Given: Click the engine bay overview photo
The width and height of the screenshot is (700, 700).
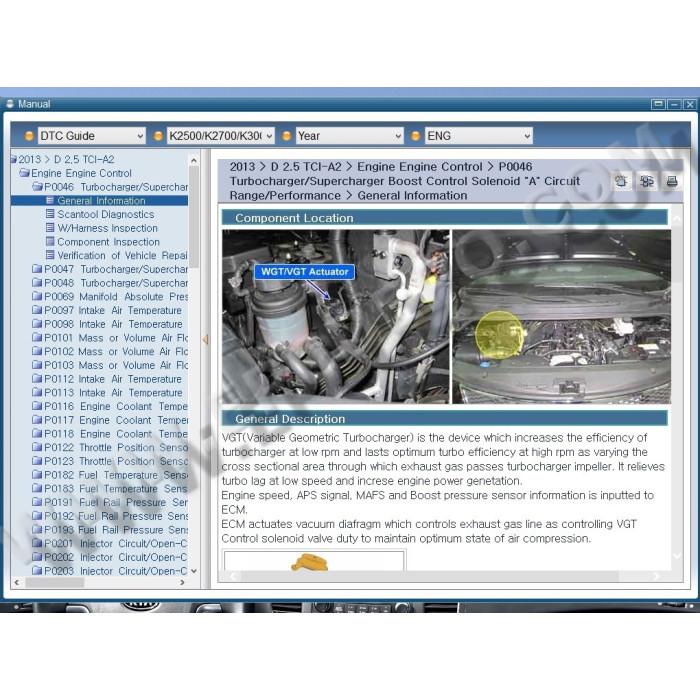Looking at the screenshot, I should point(562,317).
